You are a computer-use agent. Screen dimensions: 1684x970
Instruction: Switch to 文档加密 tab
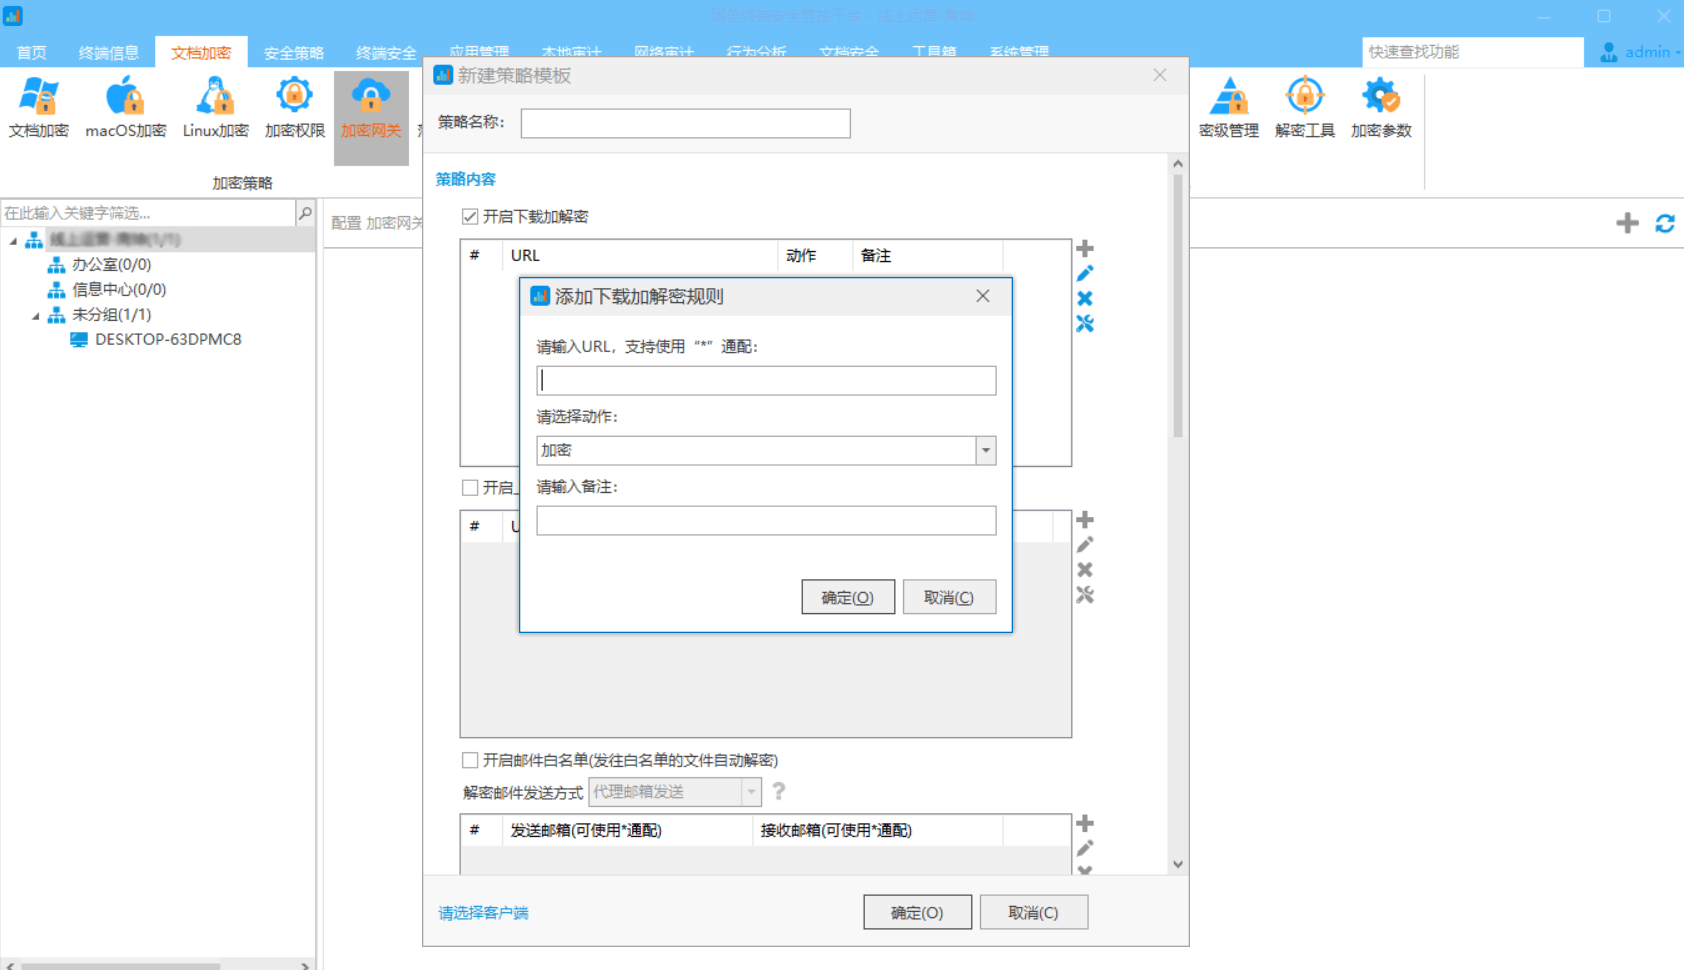pyautogui.click(x=201, y=52)
